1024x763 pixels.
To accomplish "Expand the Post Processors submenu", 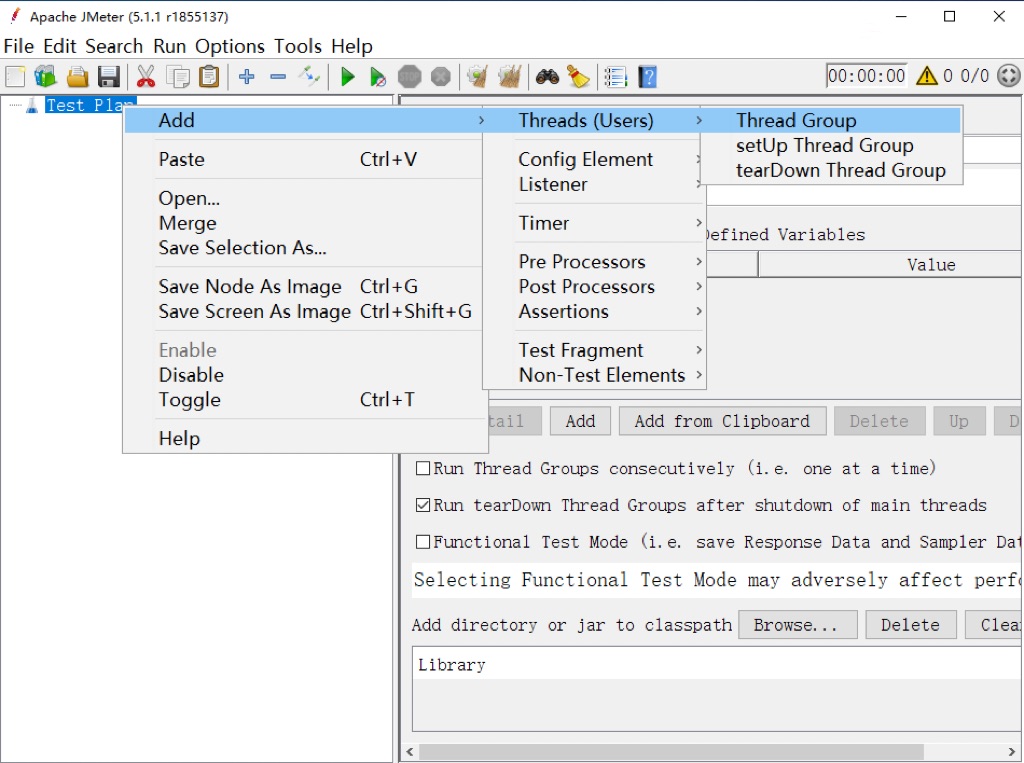I will pos(594,286).
